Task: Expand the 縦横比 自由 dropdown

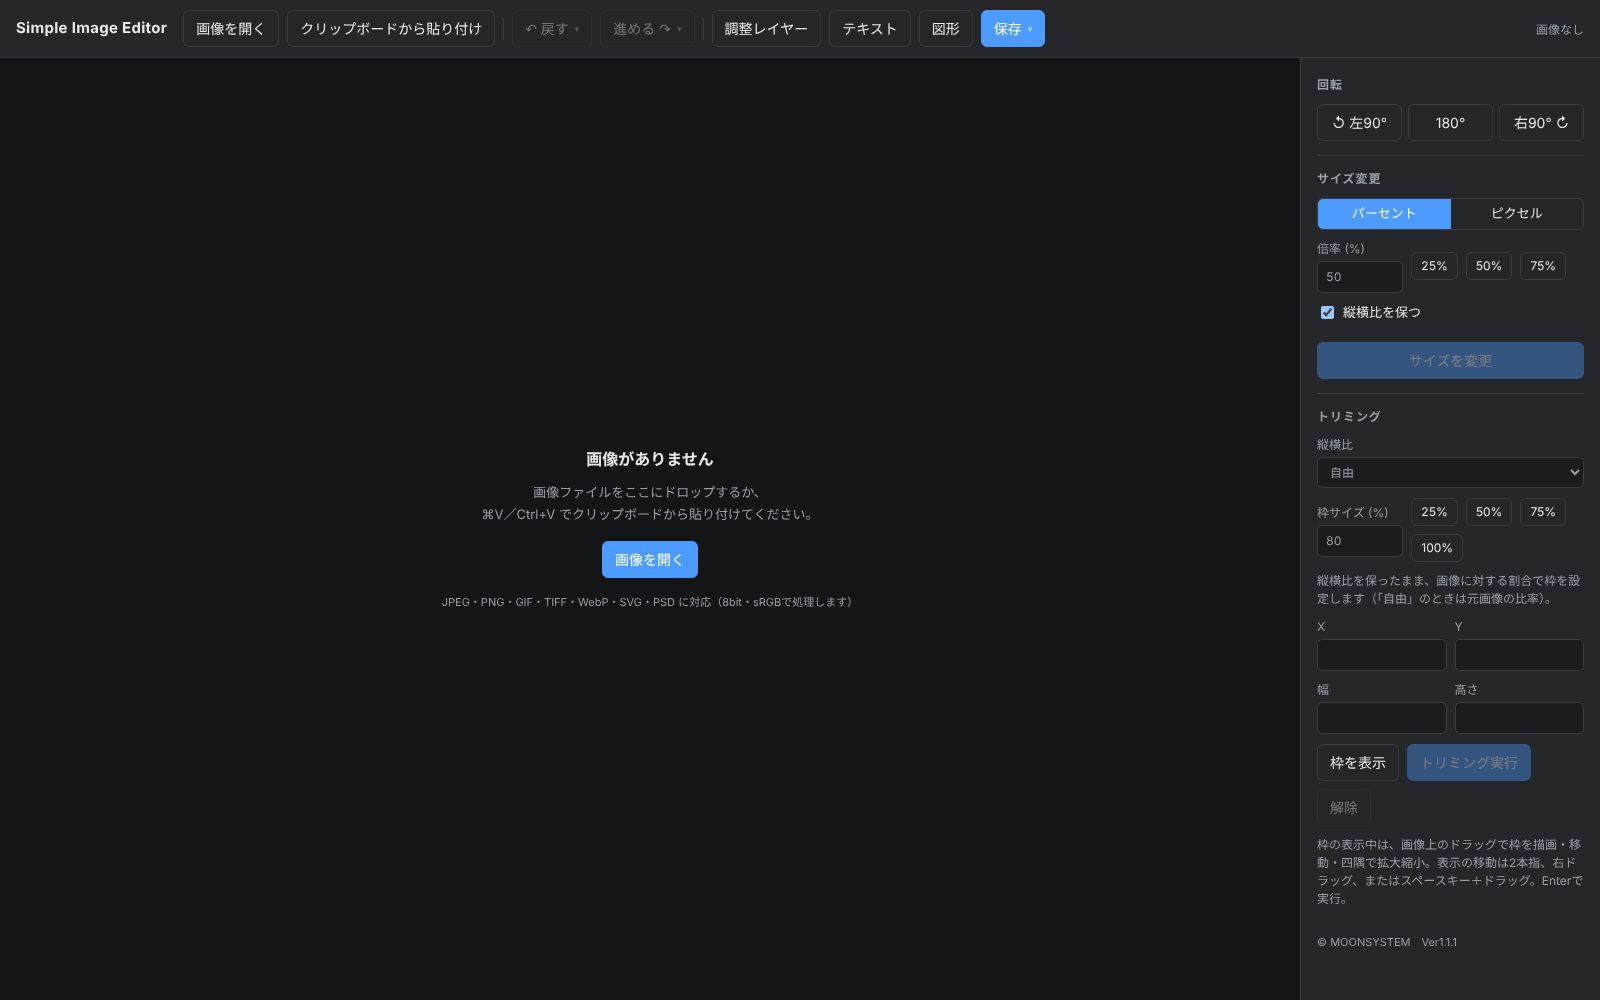Action: [x=1450, y=472]
